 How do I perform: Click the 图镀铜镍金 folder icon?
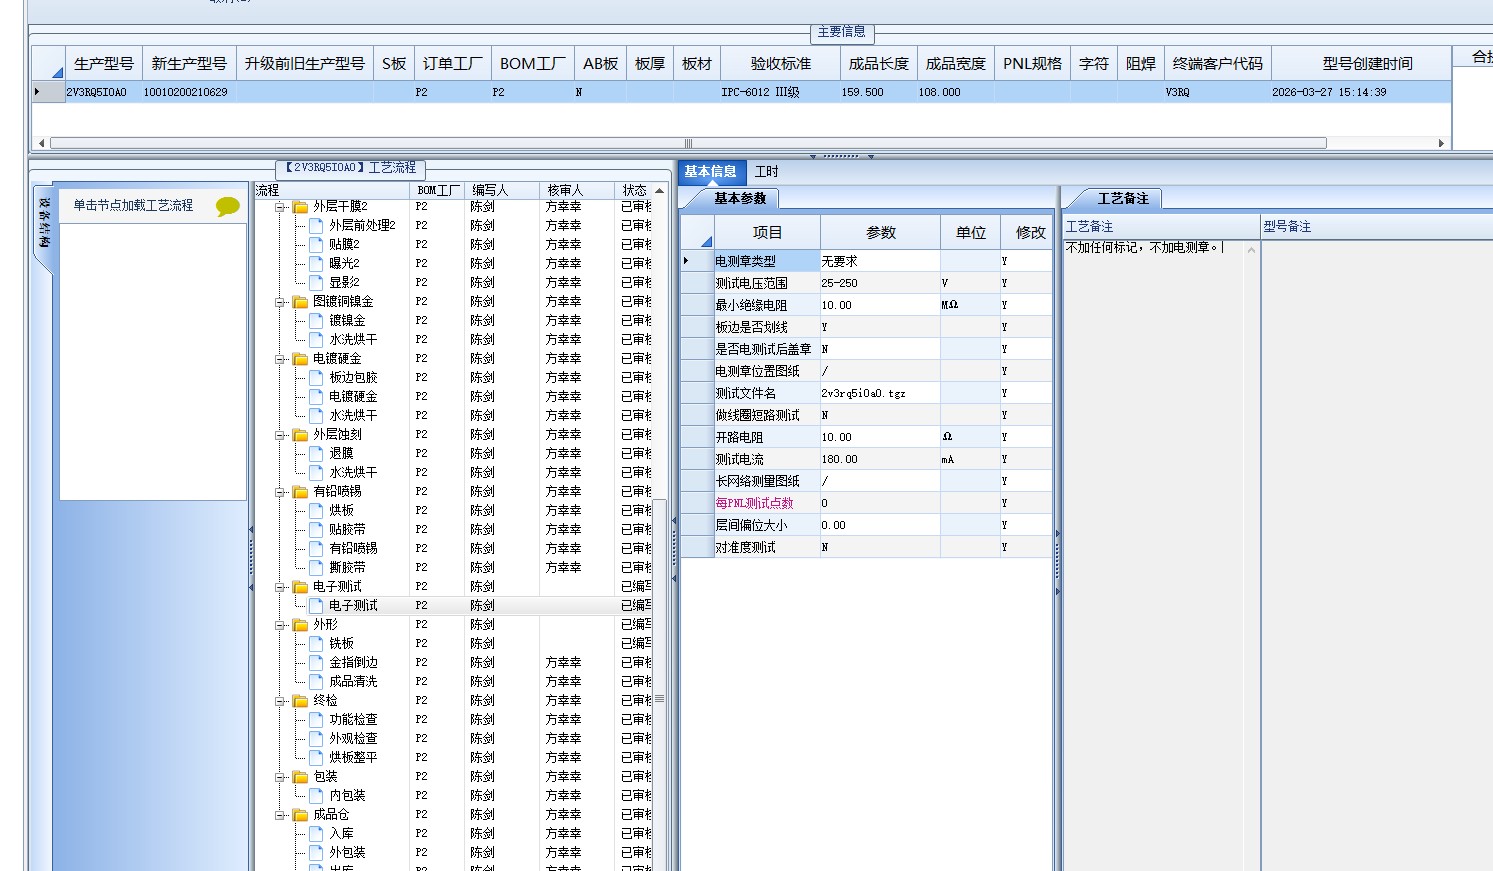click(300, 302)
